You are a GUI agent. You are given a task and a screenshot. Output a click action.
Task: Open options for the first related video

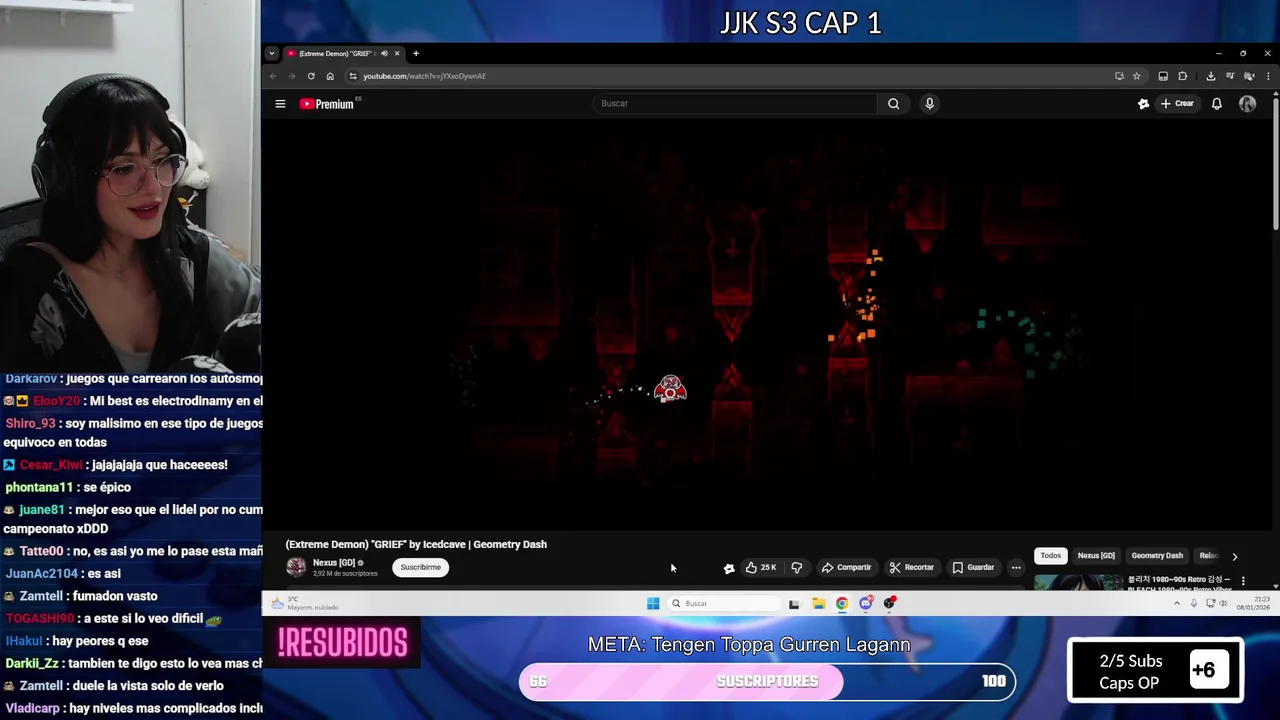1243,580
